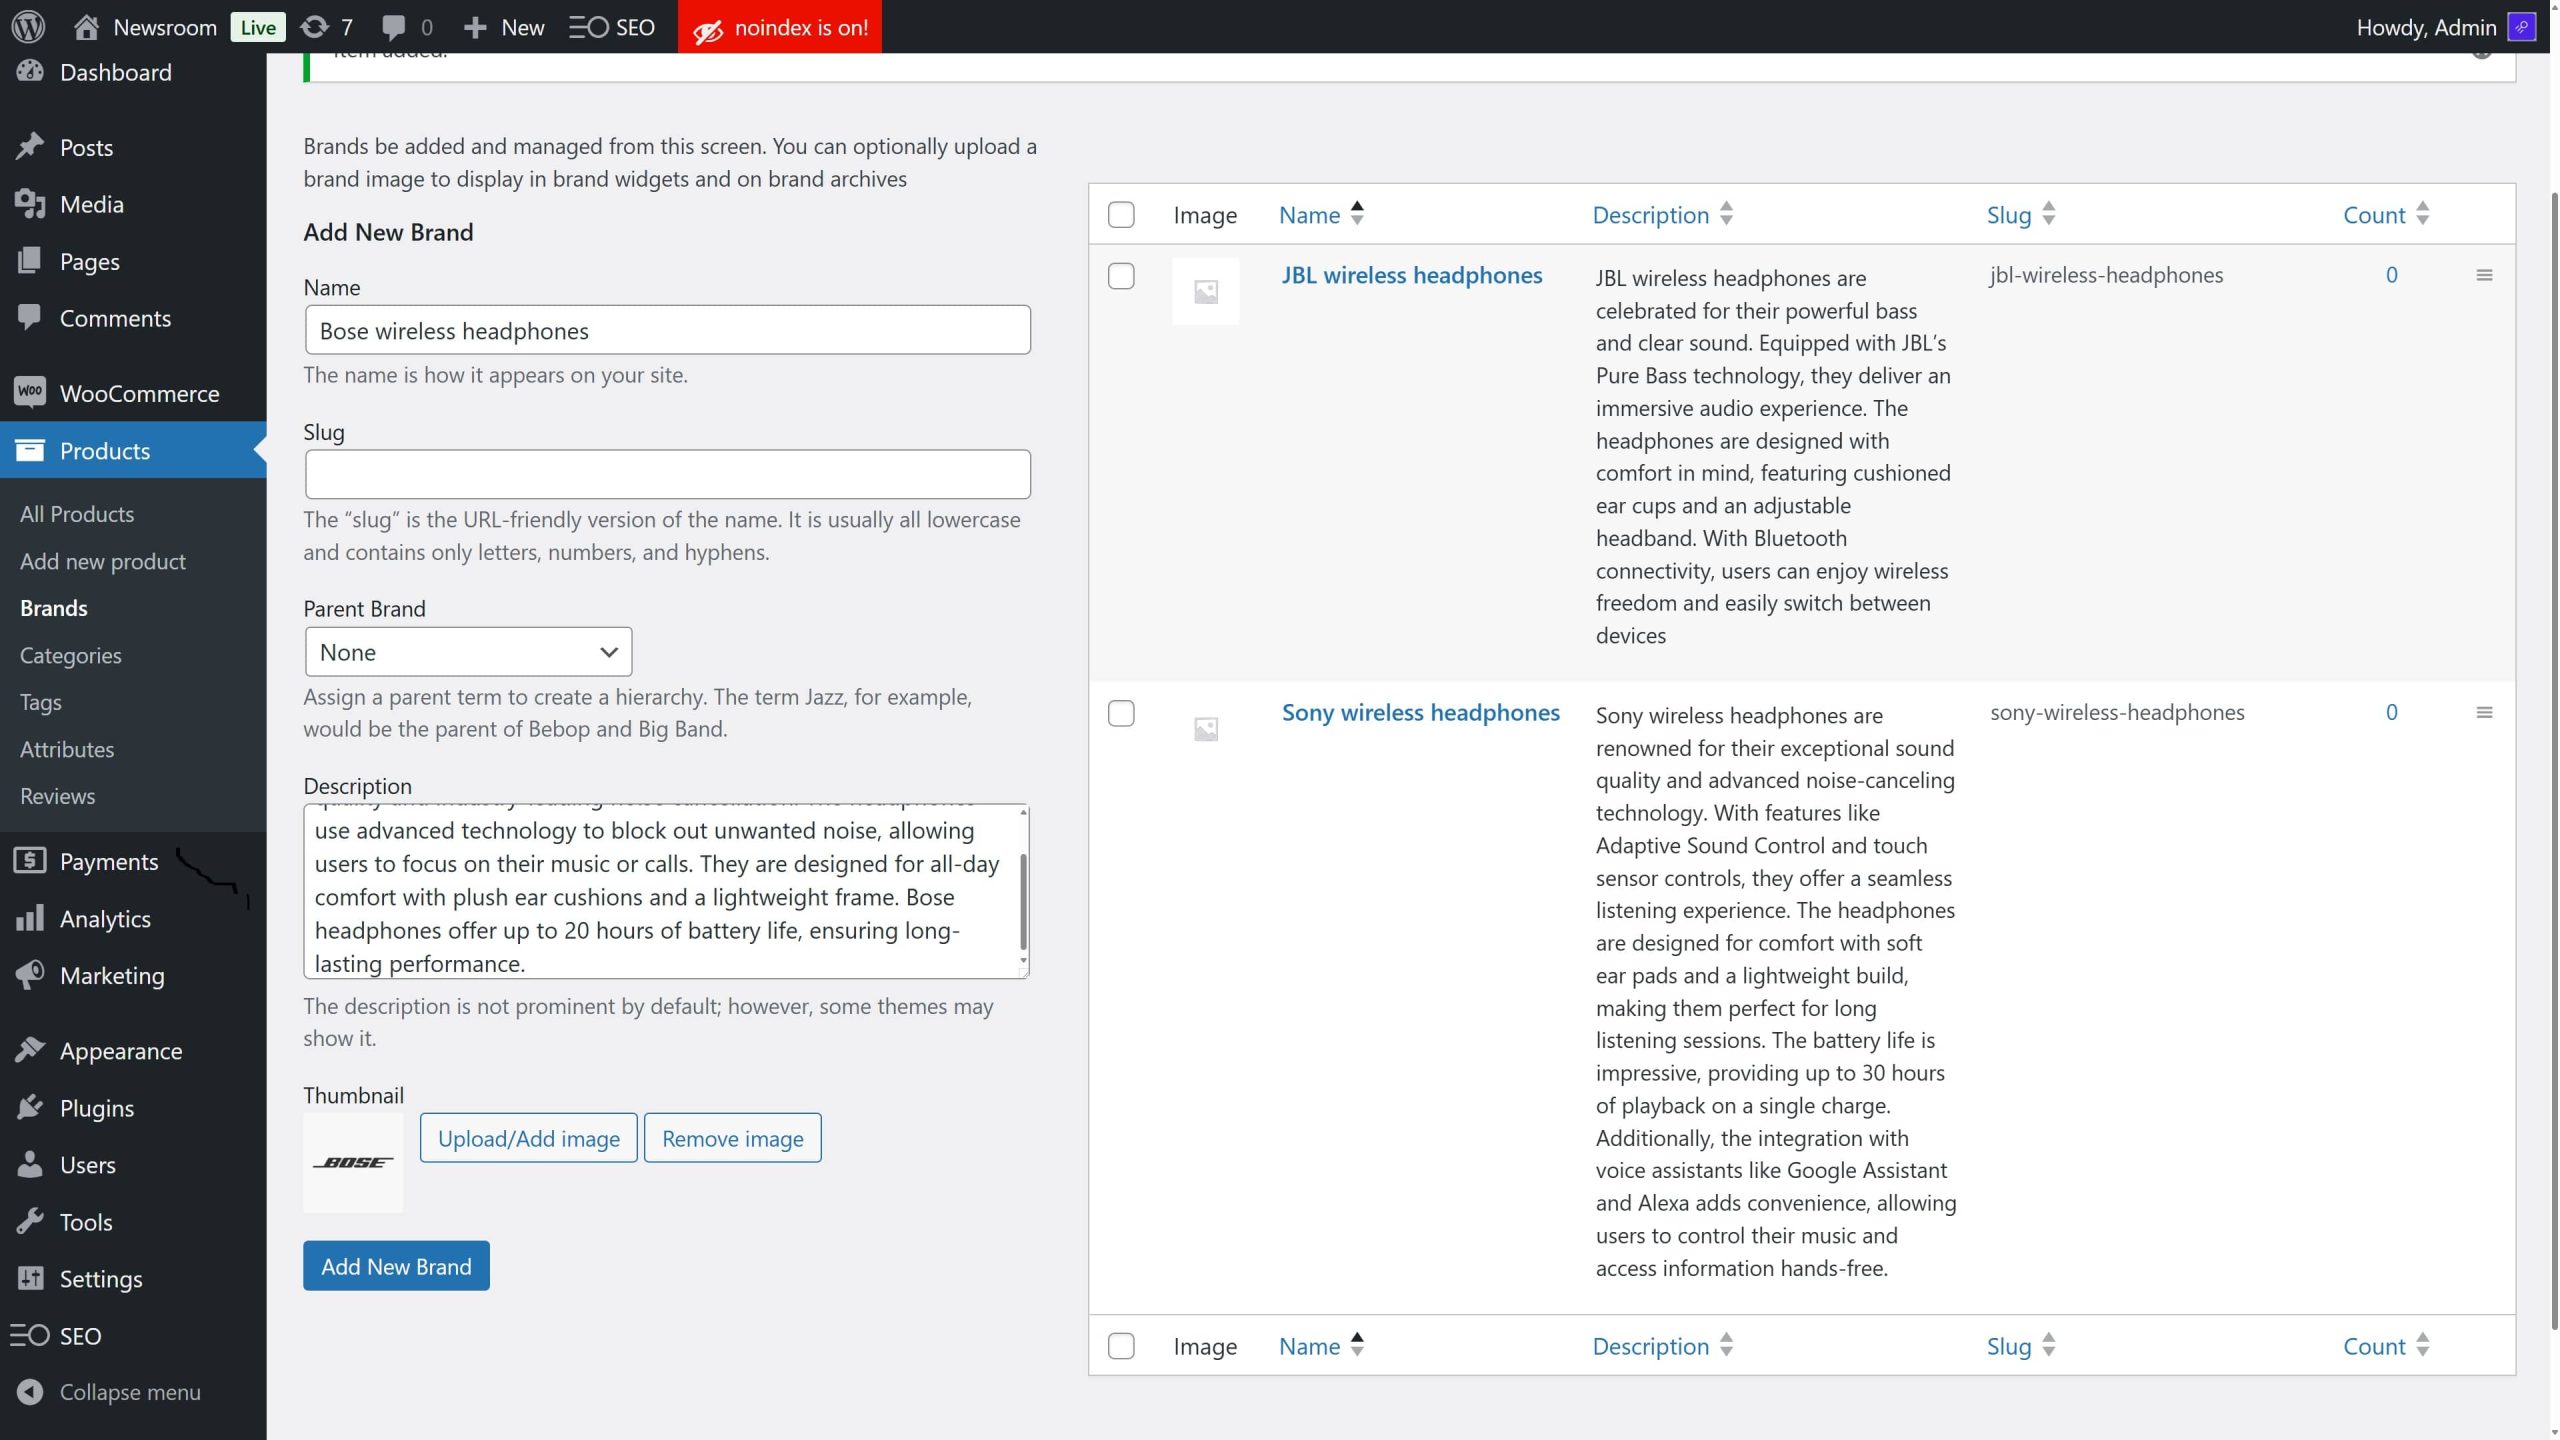Click the Products archive box icon
Image resolution: width=2560 pixels, height=1440 pixels.
(30, 450)
